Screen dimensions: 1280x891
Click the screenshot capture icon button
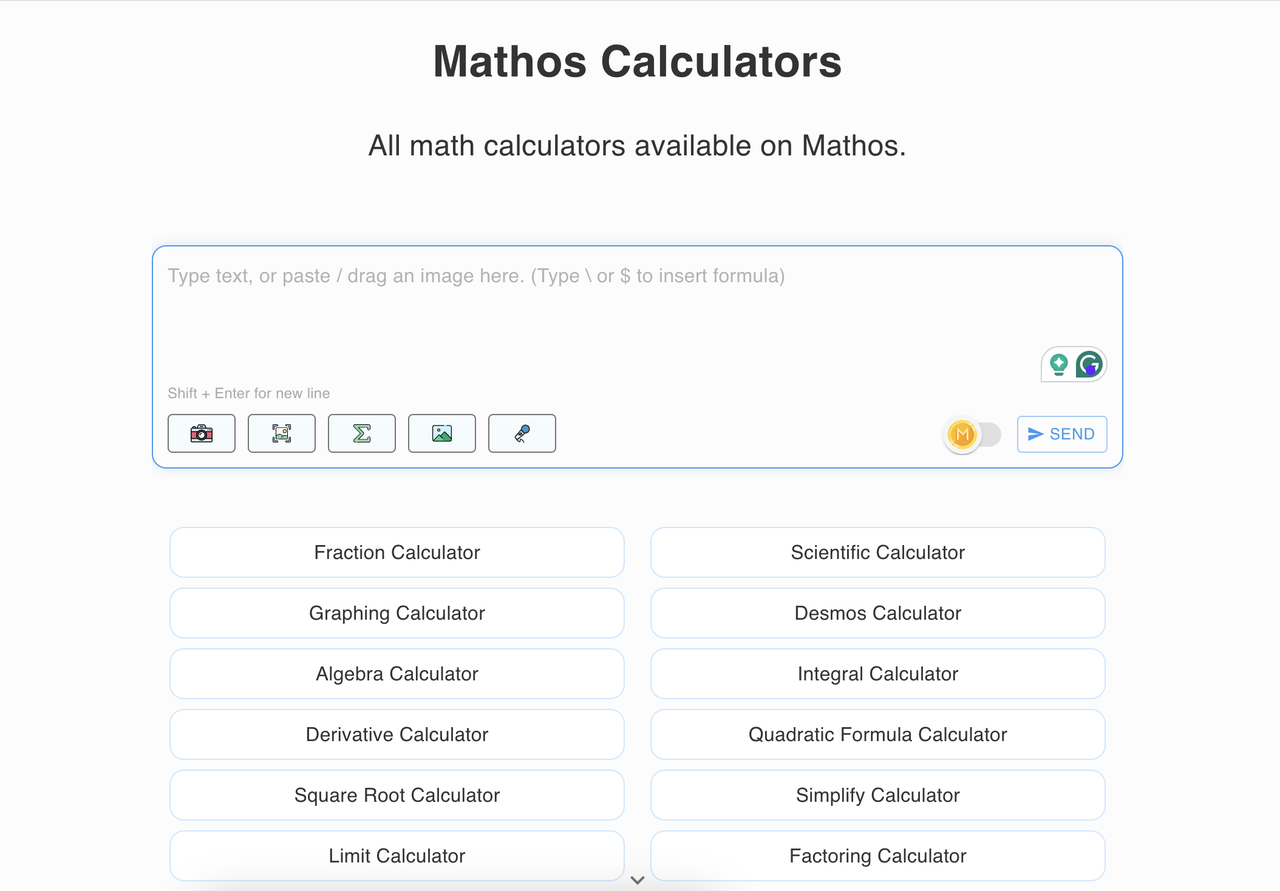(282, 433)
